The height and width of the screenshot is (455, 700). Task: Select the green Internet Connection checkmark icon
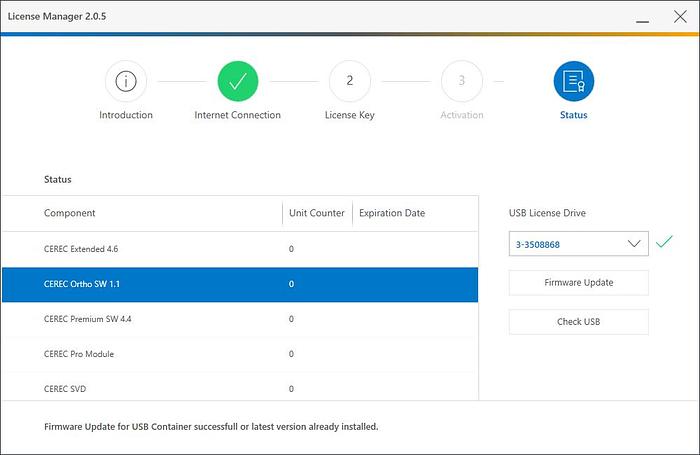coord(238,82)
